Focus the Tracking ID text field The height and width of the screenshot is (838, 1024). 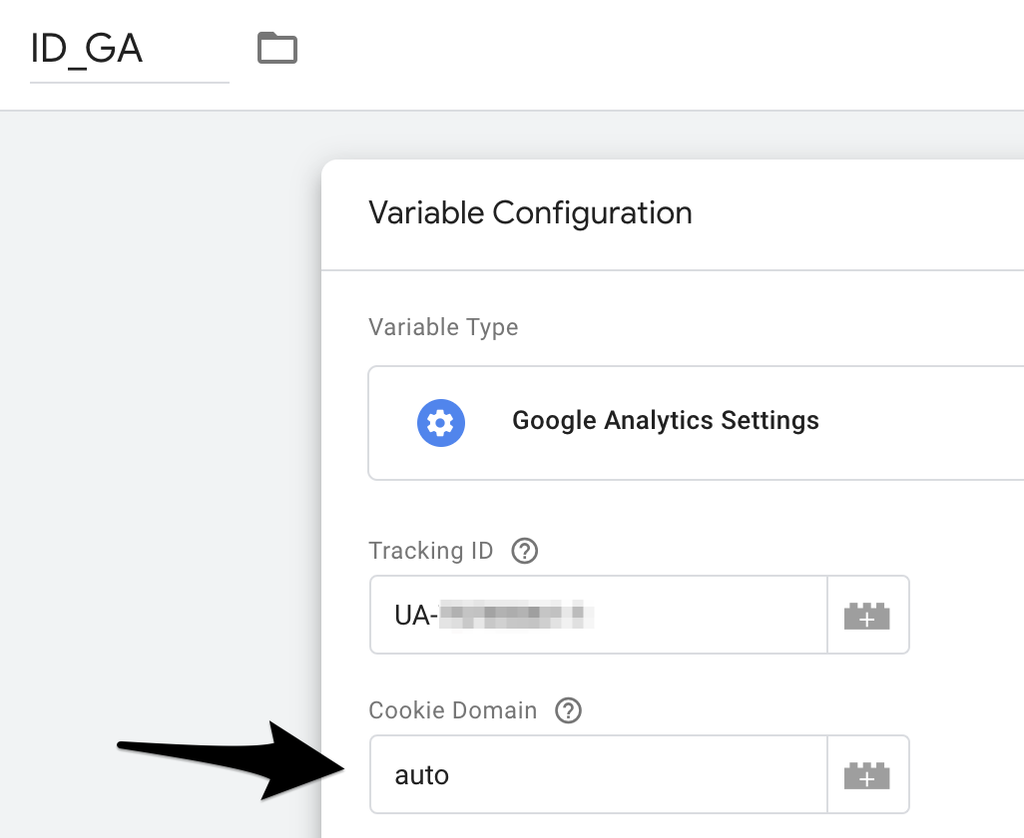point(599,615)
